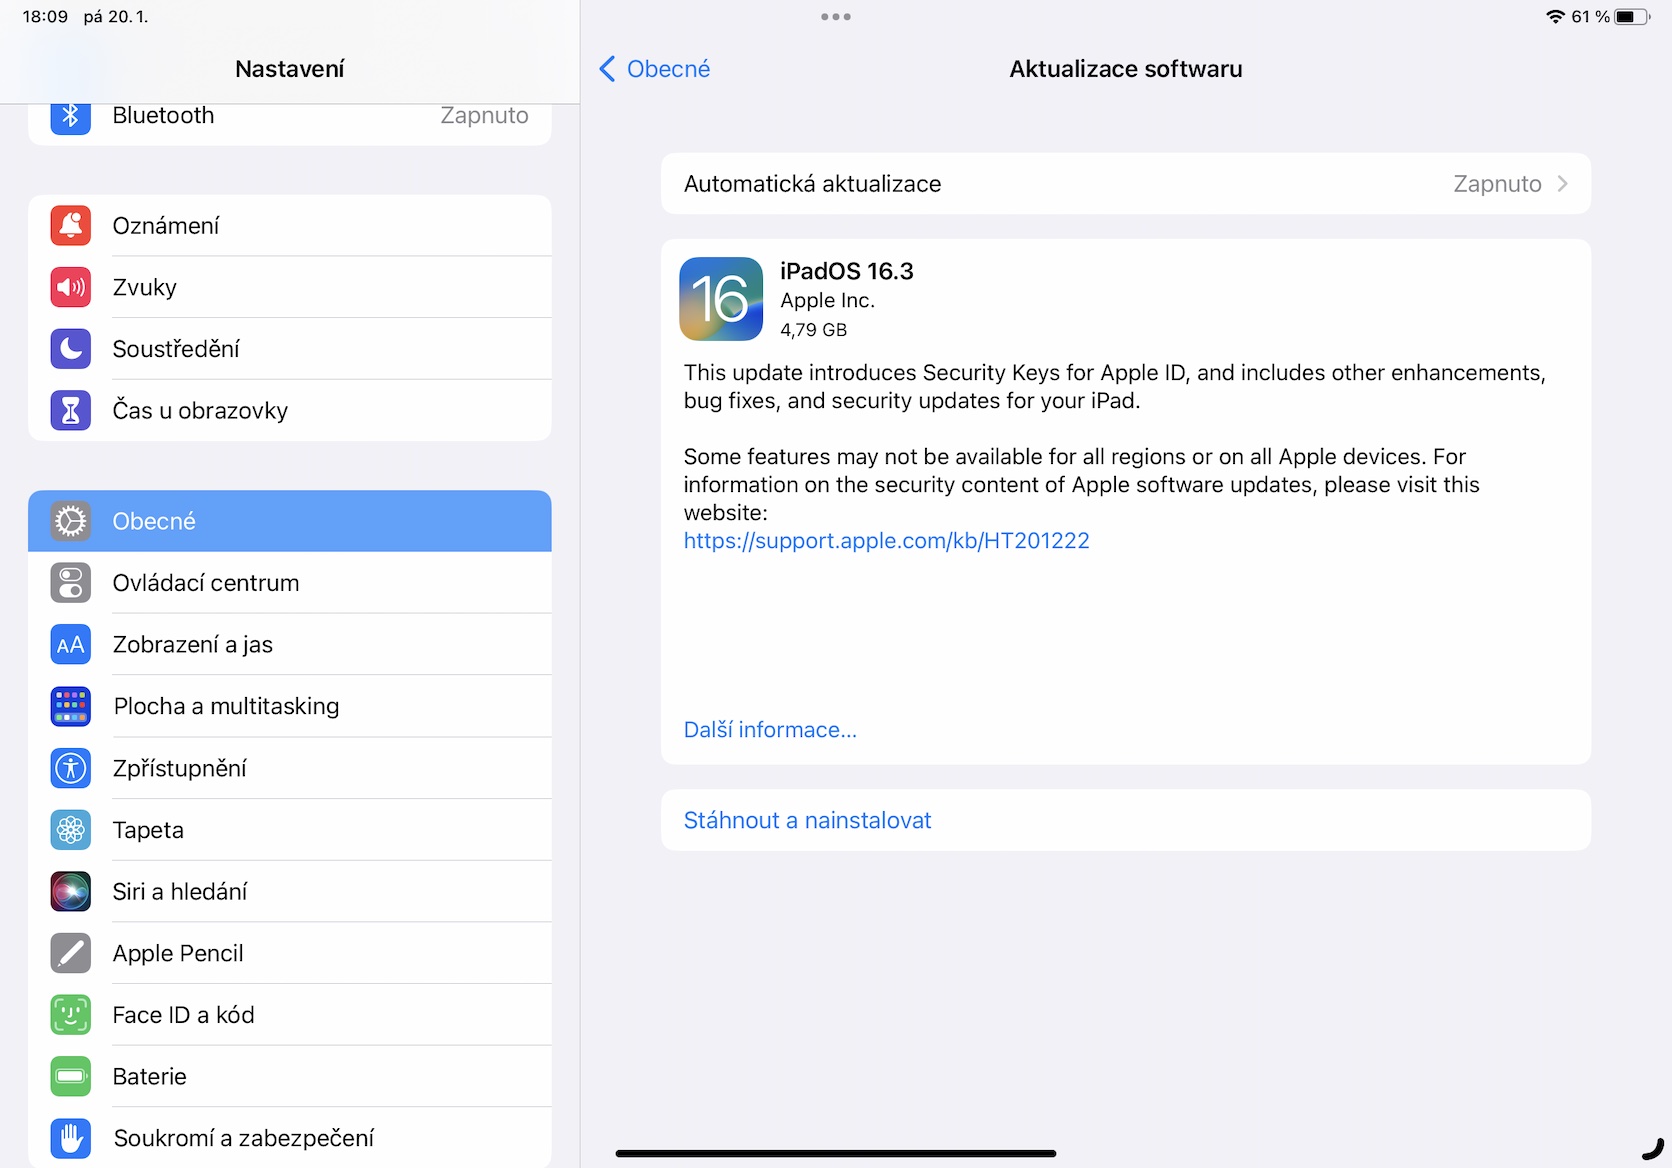Tap the Tapeta label

pyautogui.click(x=148, y=830)
